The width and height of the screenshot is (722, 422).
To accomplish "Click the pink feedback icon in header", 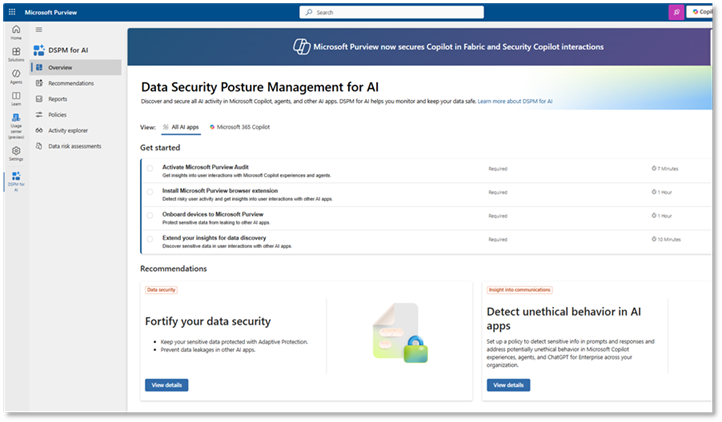I will [x=675, y=13].
